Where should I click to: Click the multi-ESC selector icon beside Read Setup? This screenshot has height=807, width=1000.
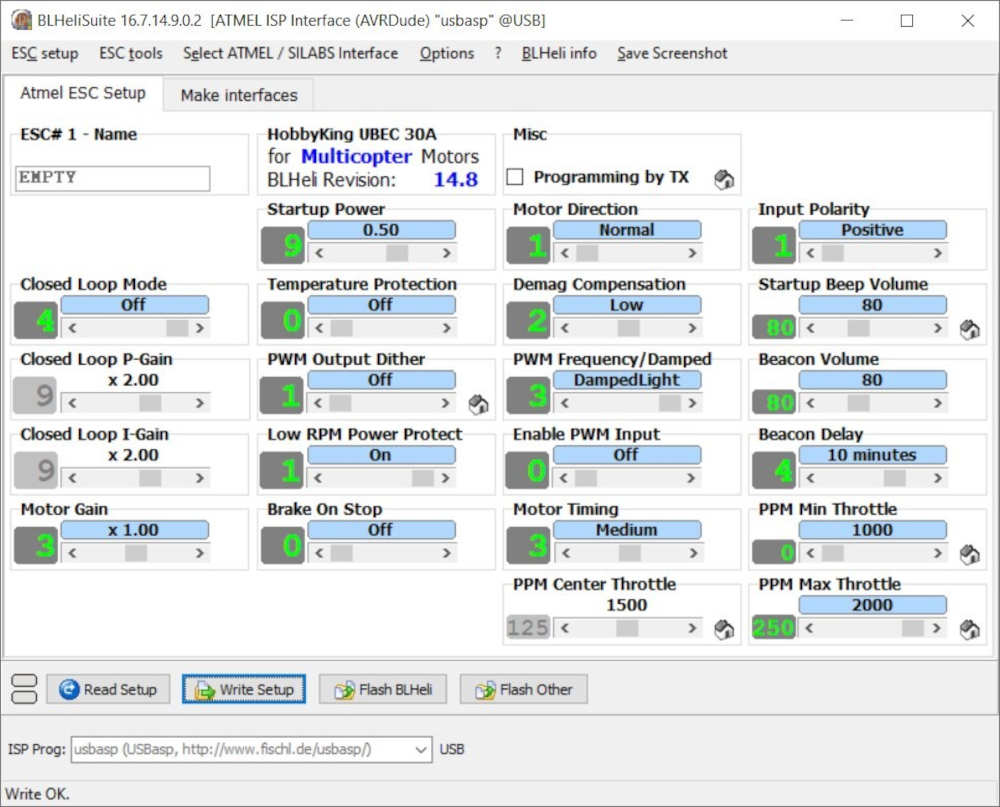24,689
